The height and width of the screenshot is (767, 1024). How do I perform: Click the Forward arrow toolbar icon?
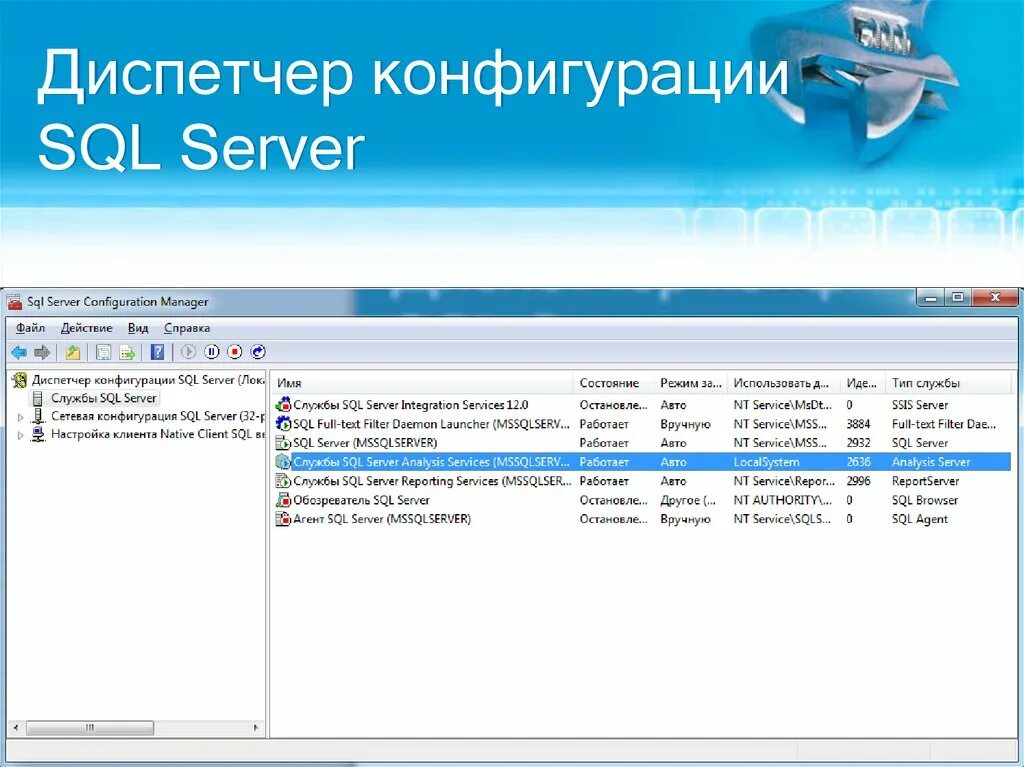[x=42, y=353]
